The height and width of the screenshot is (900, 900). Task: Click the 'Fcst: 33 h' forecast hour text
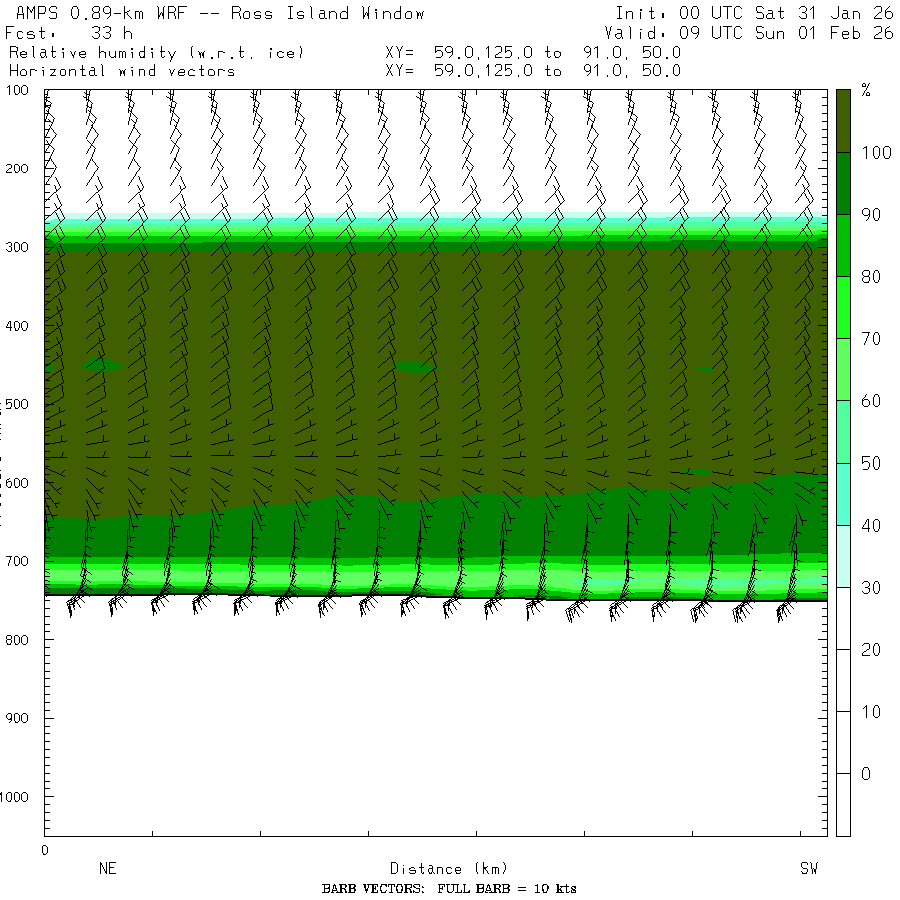pyautogui.click(x=69, y=33)
